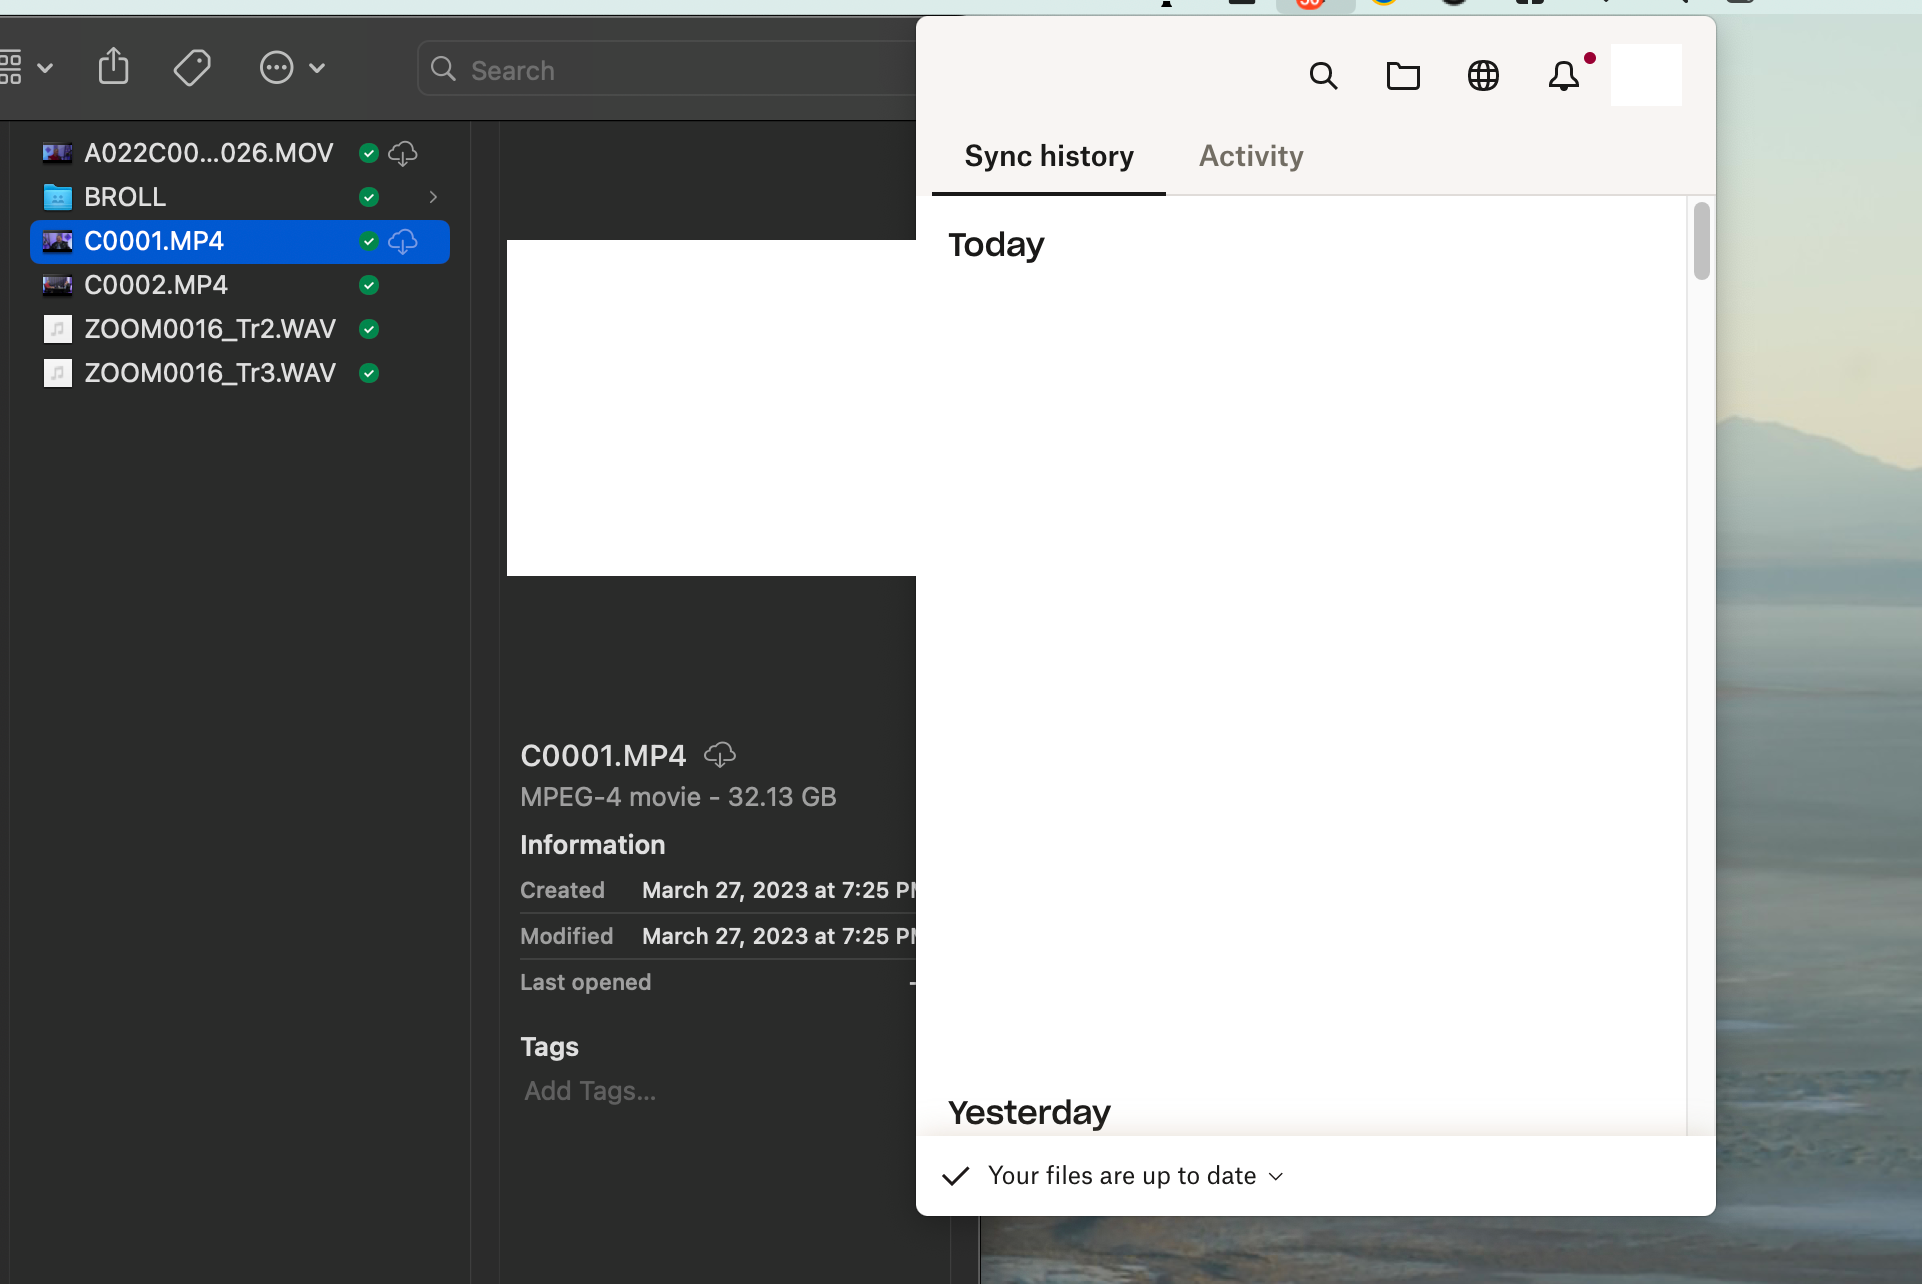Image resolution: width=1922 pixels, height=1284 pixels.
Task: Open the search magnifier in the sync panel
Action: coord(1324,75)
